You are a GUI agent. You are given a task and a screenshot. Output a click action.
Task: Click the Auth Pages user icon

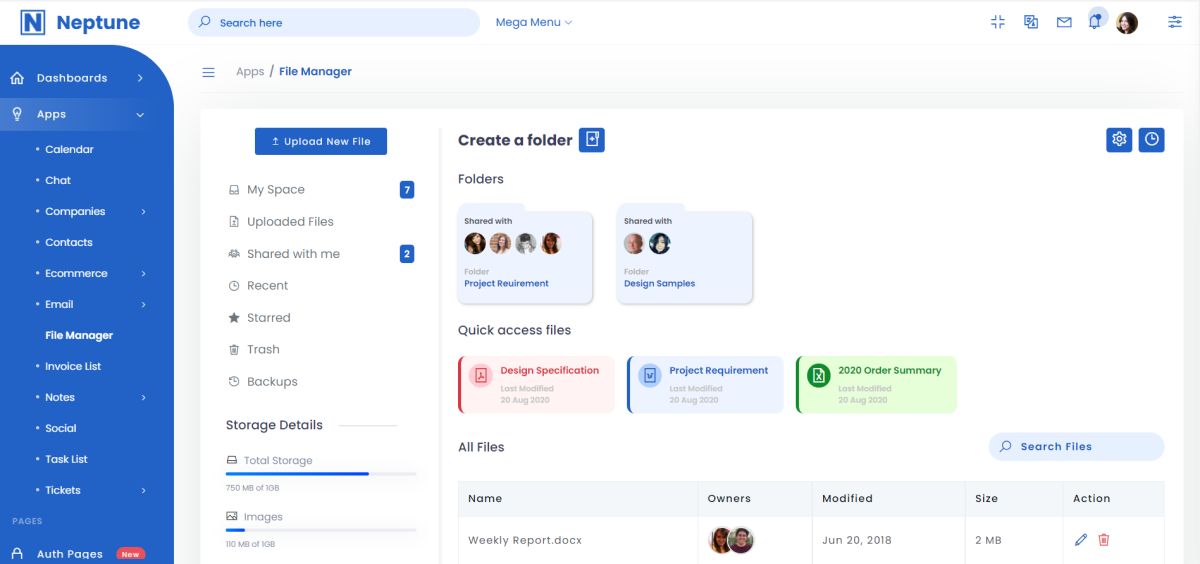pyautogui.click(x=17, y=553)
